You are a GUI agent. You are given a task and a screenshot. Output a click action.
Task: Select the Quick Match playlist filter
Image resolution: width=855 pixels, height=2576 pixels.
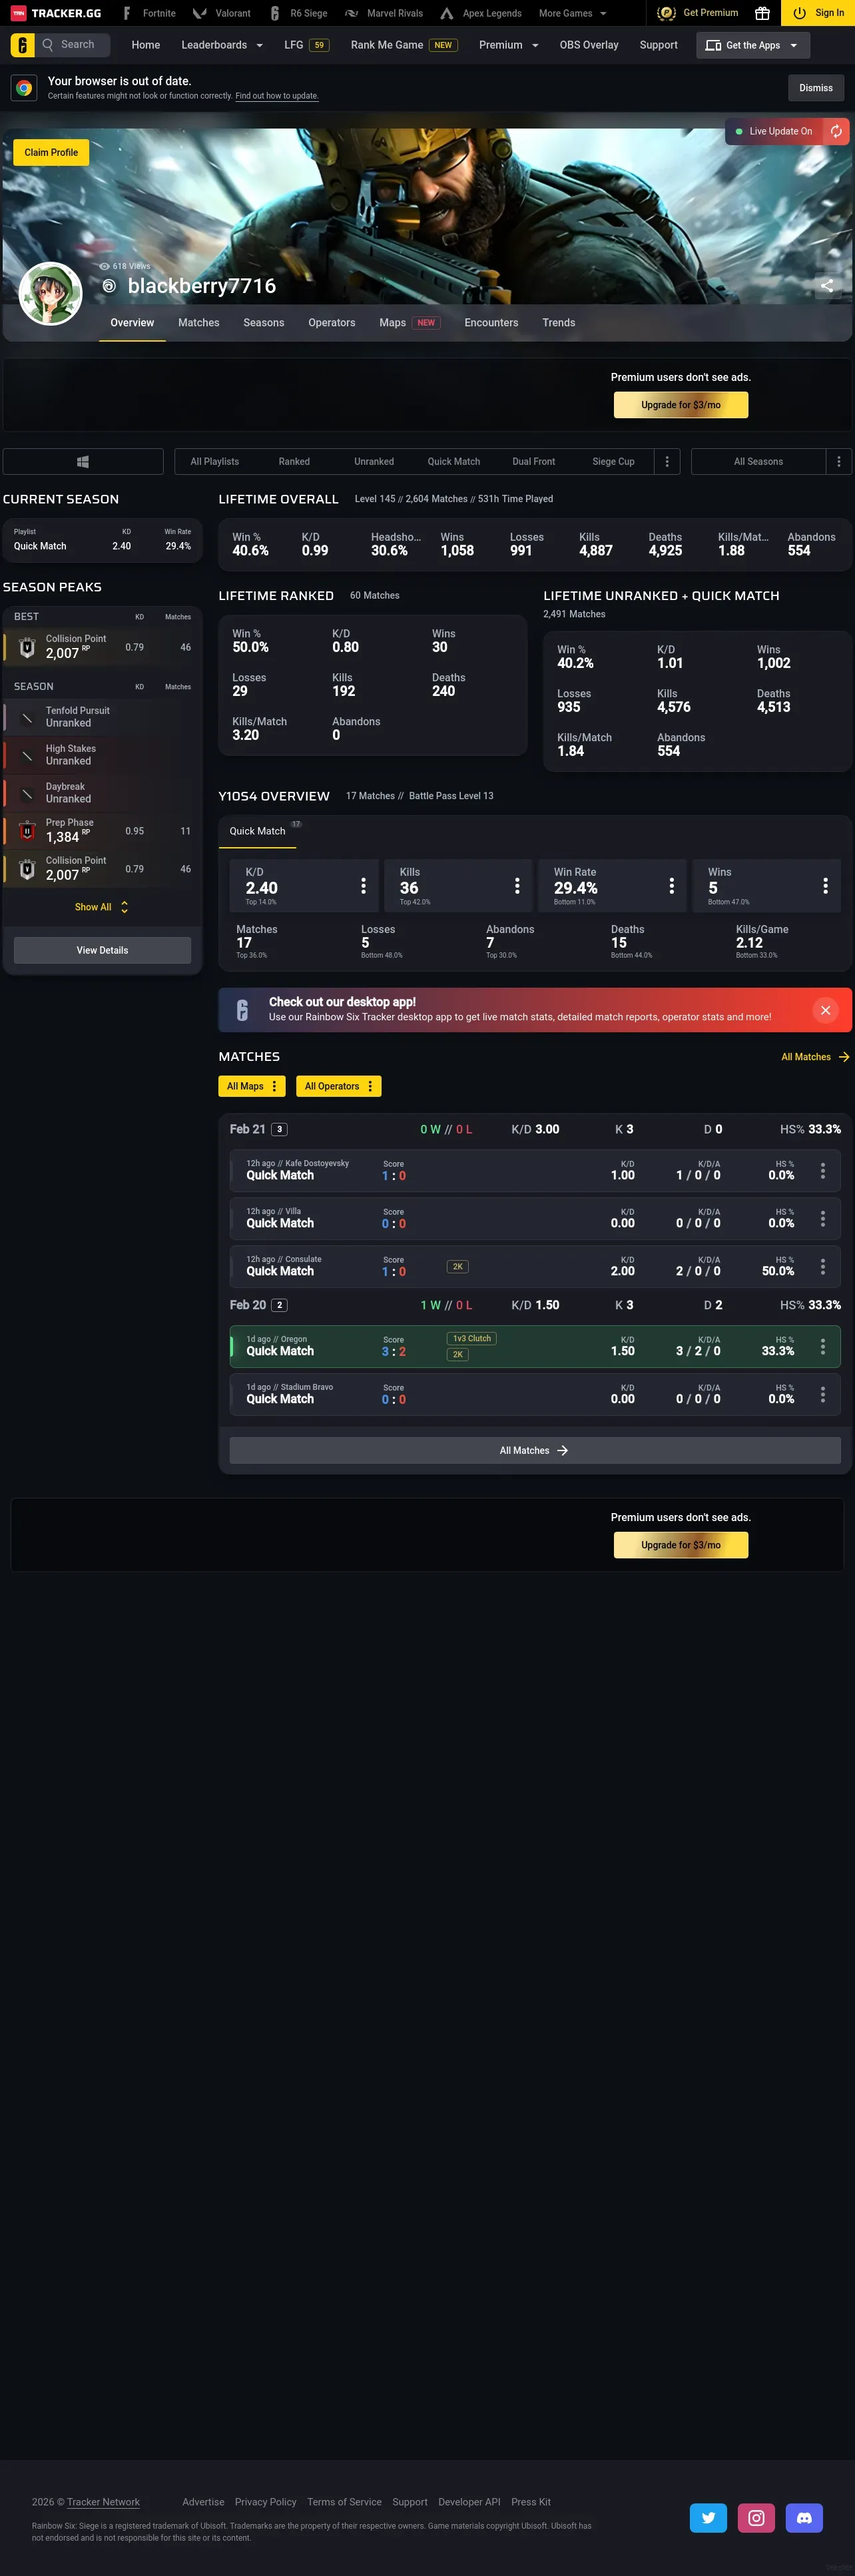[x=454, y=461]
